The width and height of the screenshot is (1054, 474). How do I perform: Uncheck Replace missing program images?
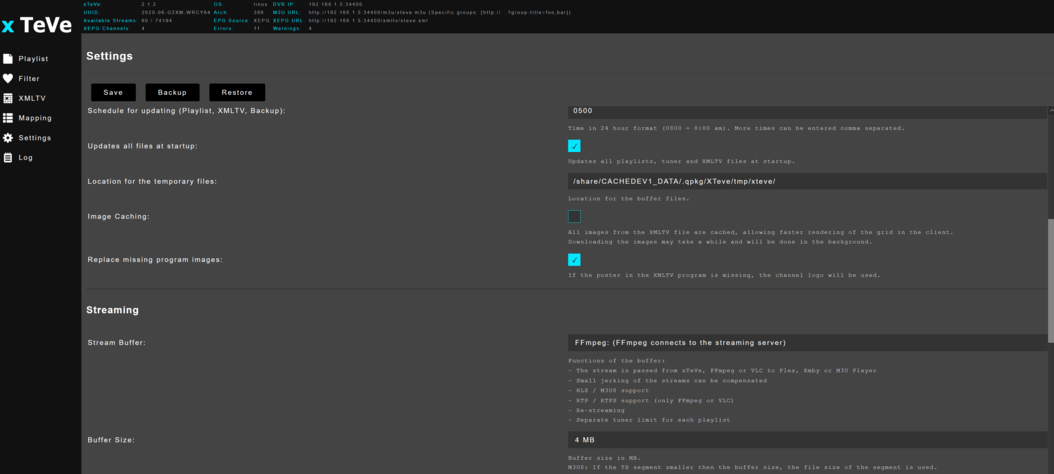(574, 260)
